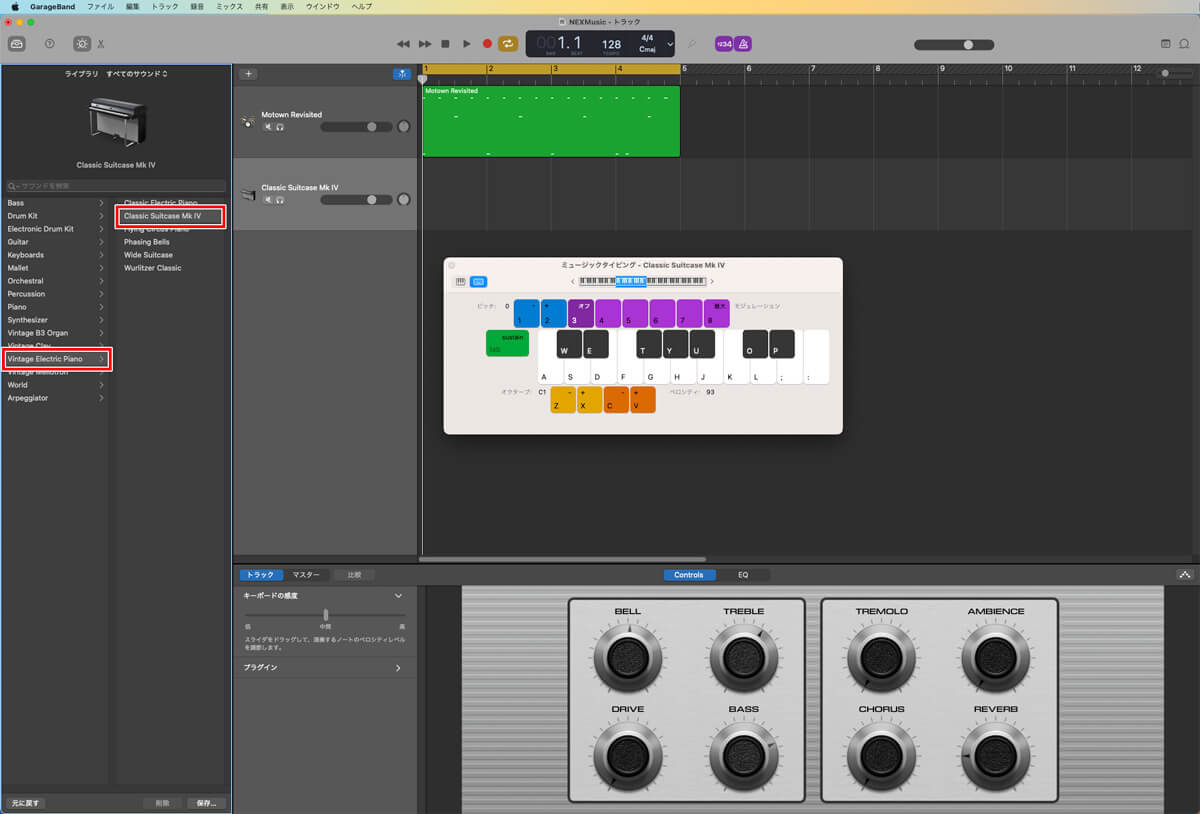
Task: Click the save button (保存...) in library
Action: click(x=206, y=803)
